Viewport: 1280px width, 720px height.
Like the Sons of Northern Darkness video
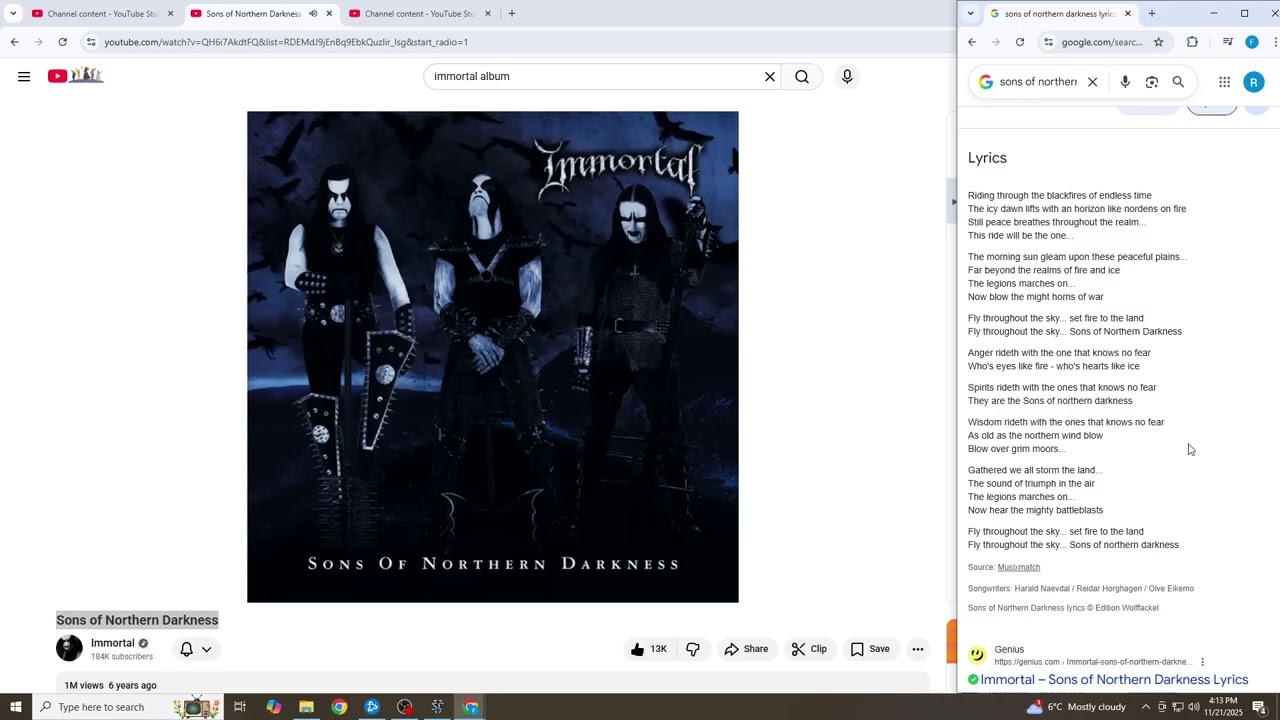pyautogui.click(x=648, y=649)
